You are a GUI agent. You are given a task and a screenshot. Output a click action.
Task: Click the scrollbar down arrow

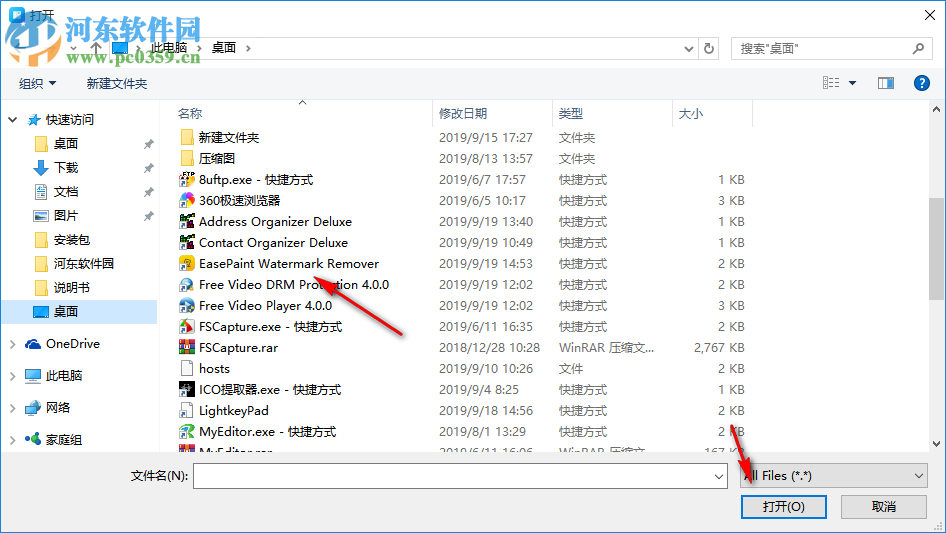coord(936,444)
